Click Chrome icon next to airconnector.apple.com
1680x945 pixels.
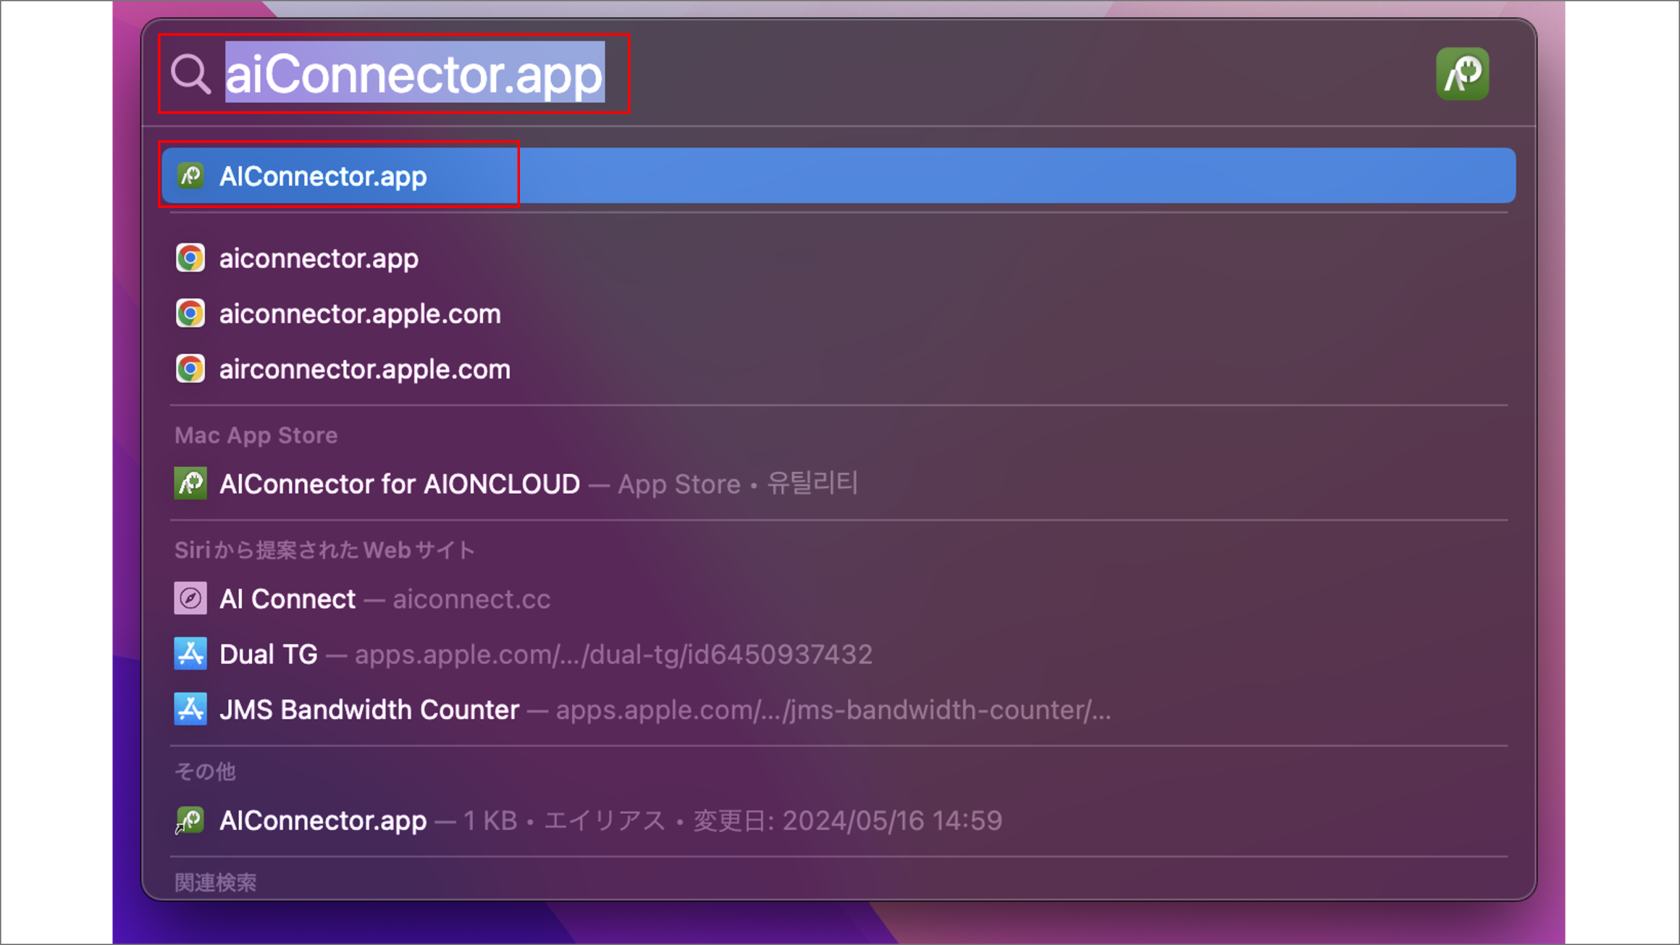(x=190, y=369)
